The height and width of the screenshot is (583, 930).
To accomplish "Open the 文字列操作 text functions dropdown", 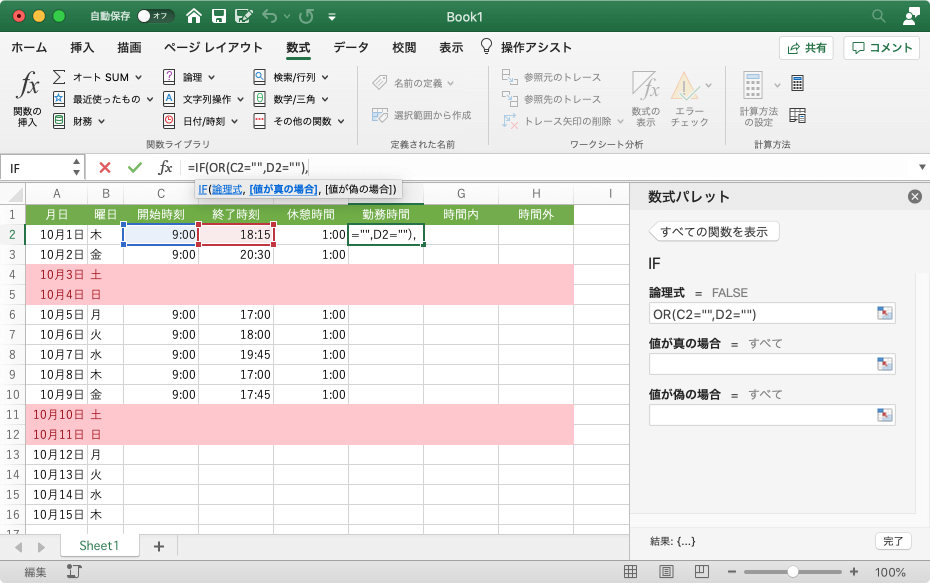I will click(x=203, y=99).
